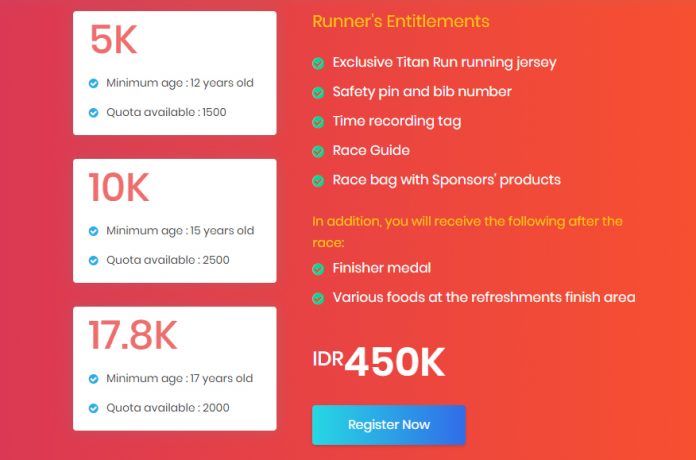Click blue check beside 5K quota available
The image size is (696, 460).
94,112
